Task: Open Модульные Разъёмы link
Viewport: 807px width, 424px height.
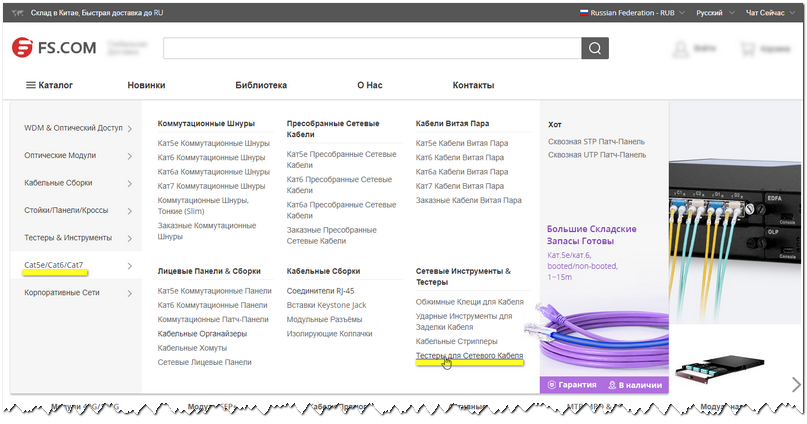Action: tap(324, 320)
